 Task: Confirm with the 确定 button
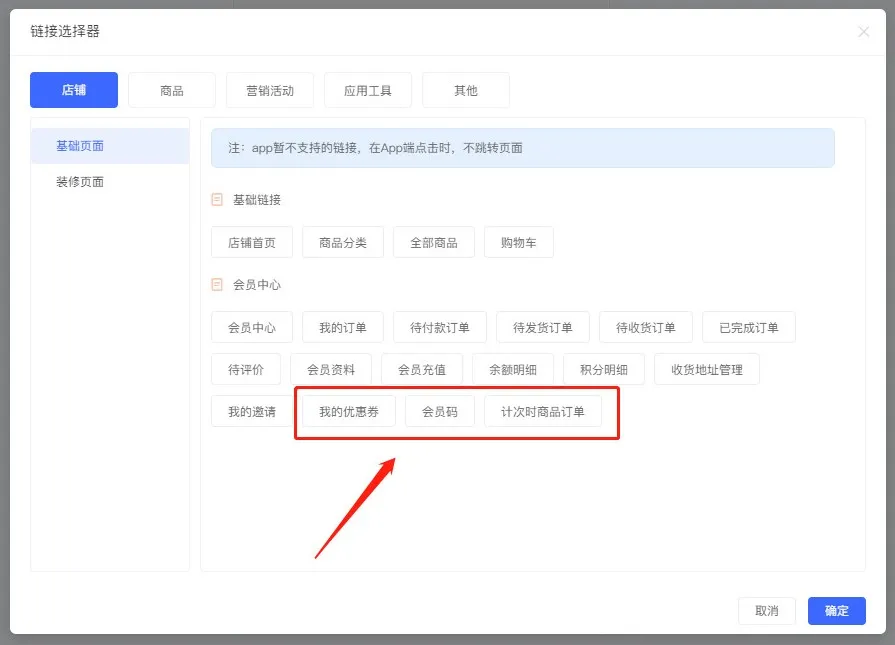837,611
